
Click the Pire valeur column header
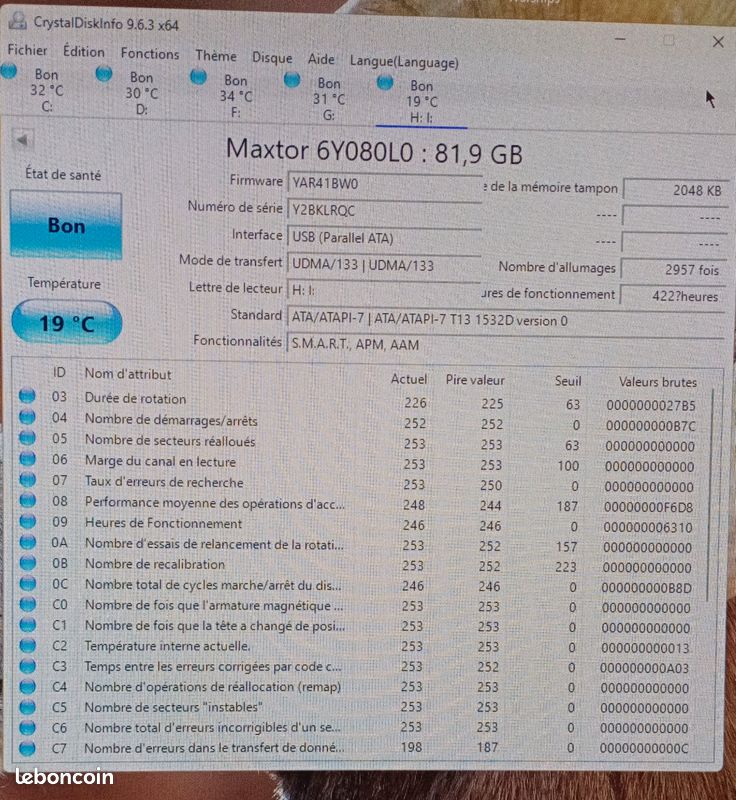[x=475, y=380]
